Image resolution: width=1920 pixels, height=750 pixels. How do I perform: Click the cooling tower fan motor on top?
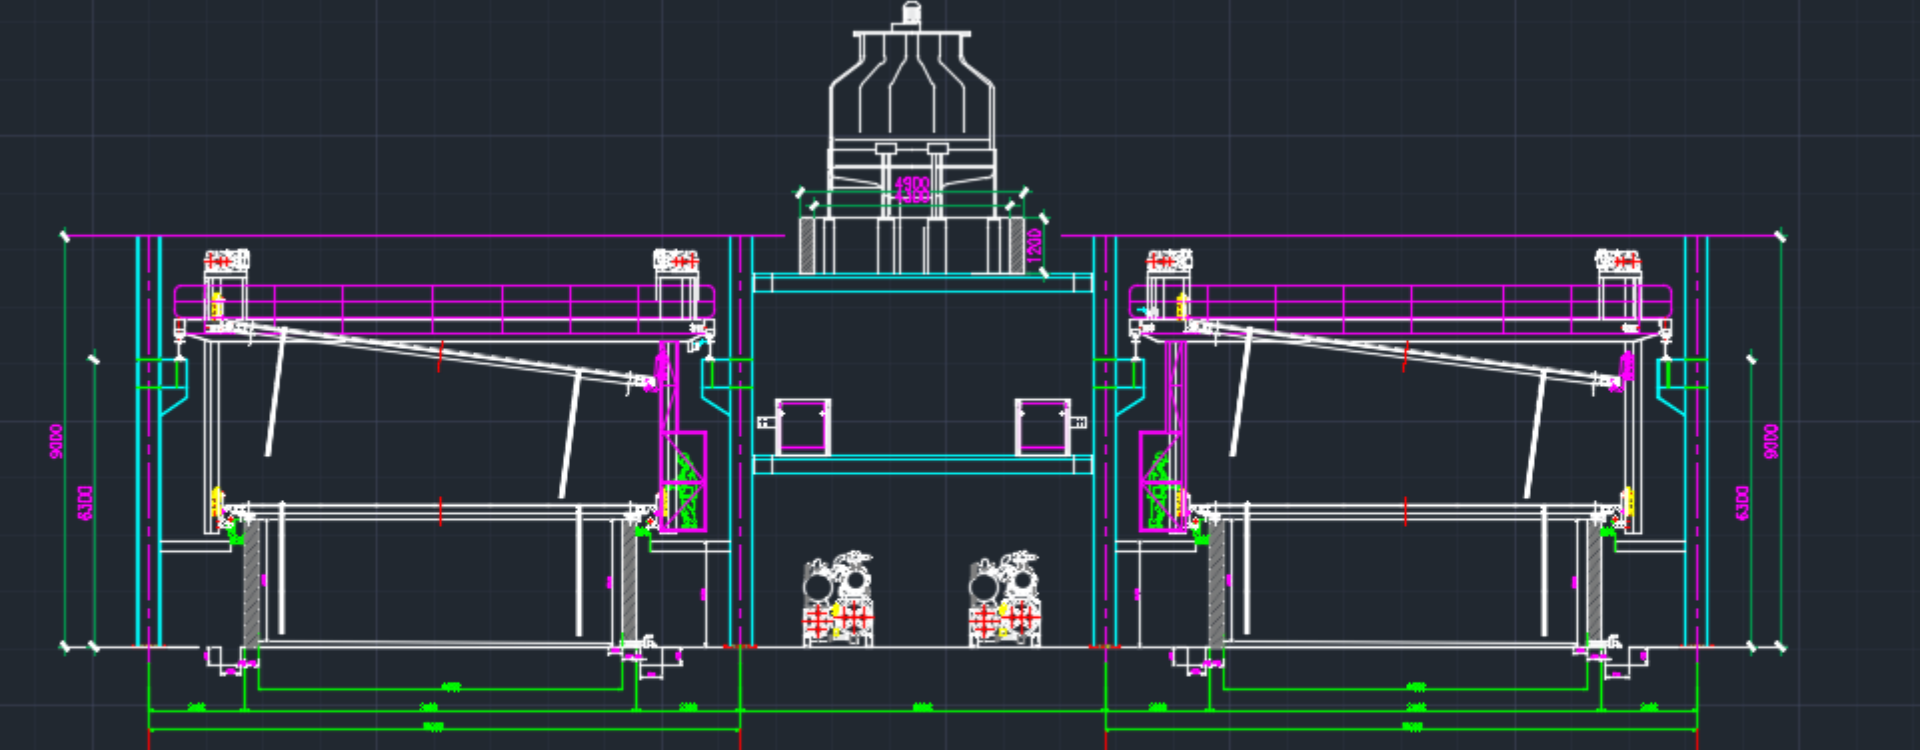(911, 14)
